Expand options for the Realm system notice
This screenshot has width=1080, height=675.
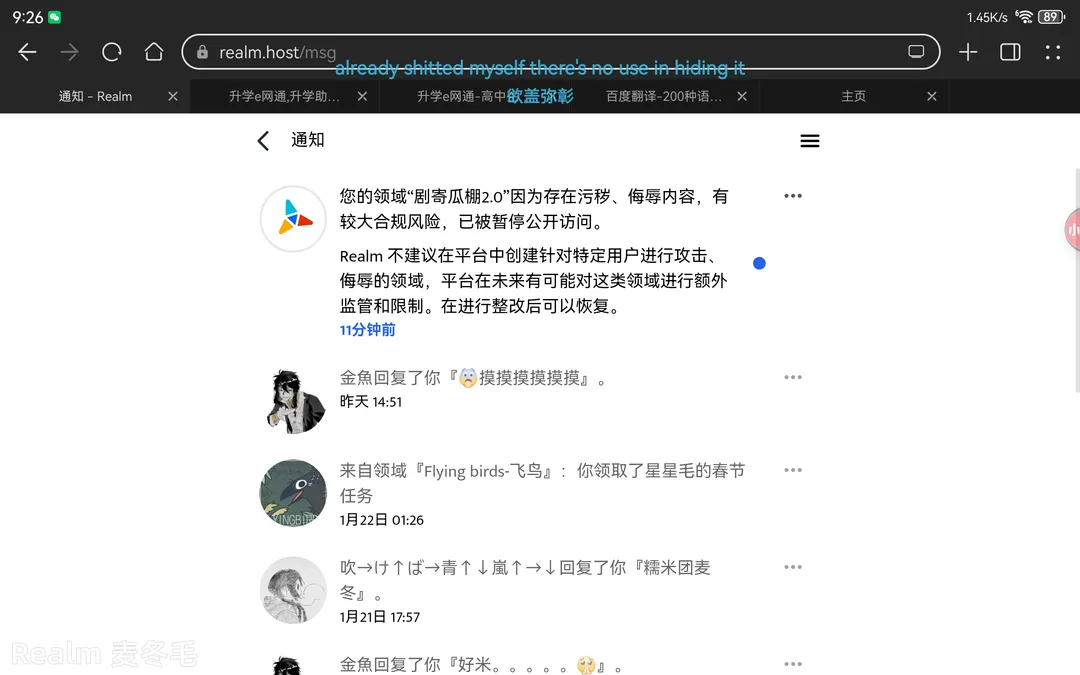click(x=793, y=196)
